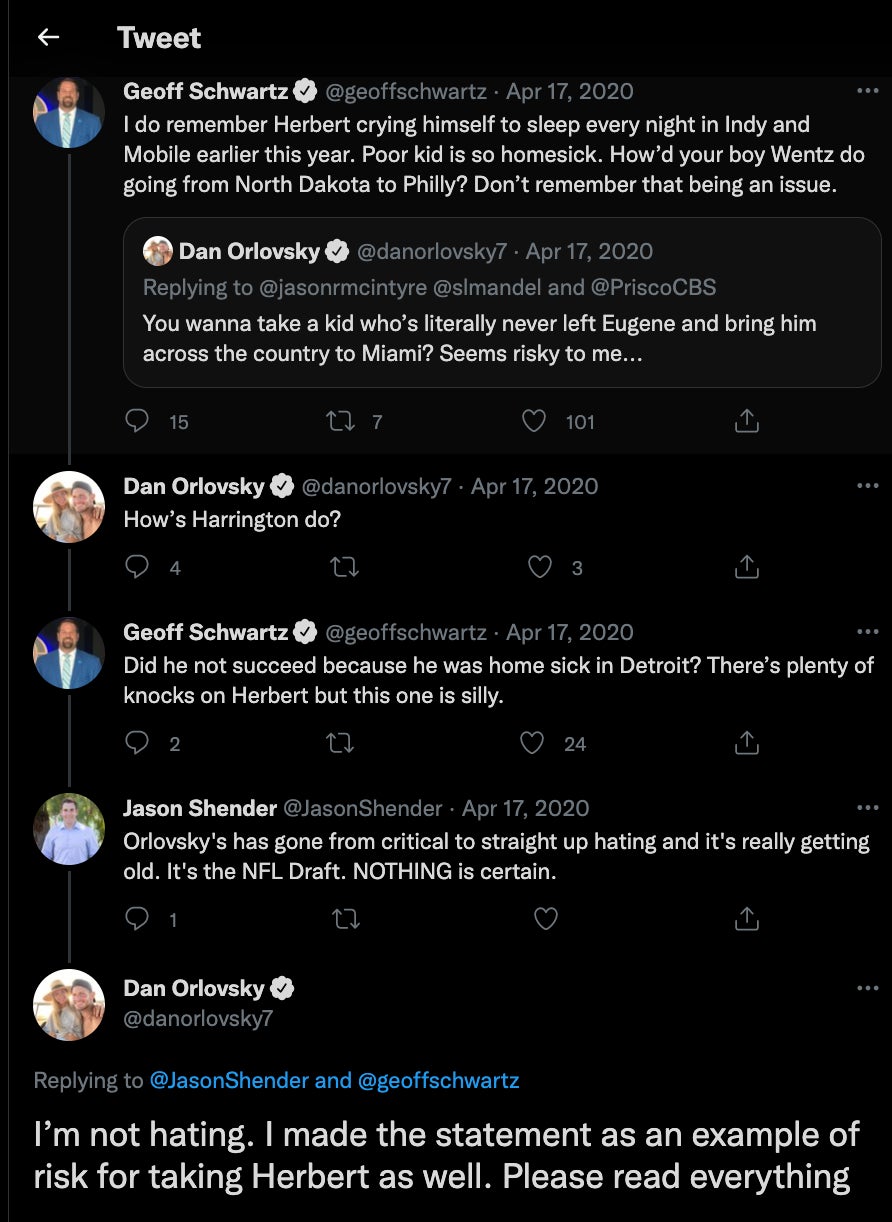Open Dan Orlovsky's avatar on the main tweet
This screenshot has height=1222, width=892.
(x=69, y=1004)
